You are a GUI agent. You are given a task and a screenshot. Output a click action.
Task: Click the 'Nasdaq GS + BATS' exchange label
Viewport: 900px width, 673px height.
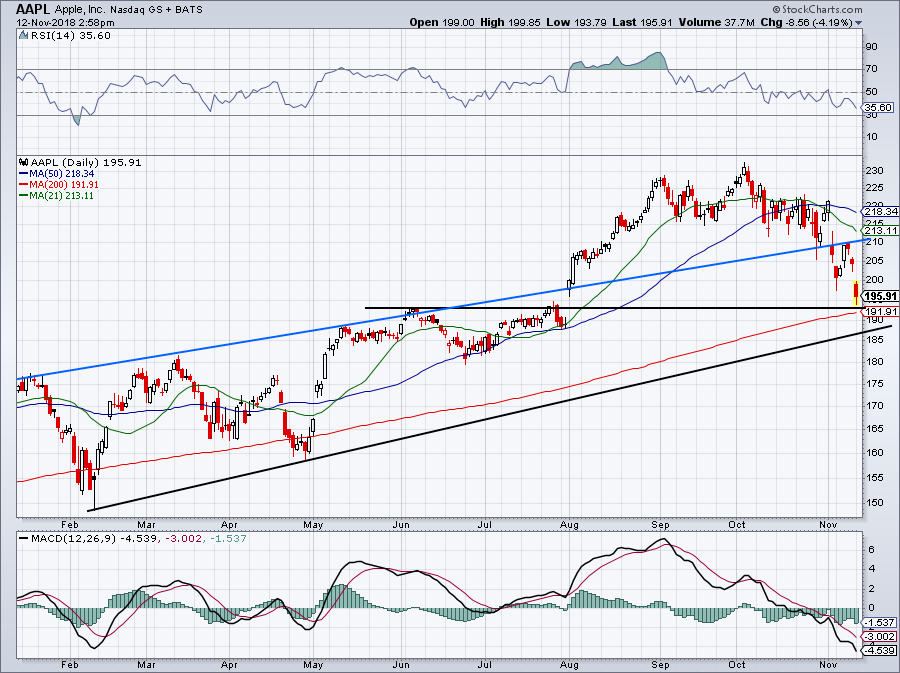157,10
